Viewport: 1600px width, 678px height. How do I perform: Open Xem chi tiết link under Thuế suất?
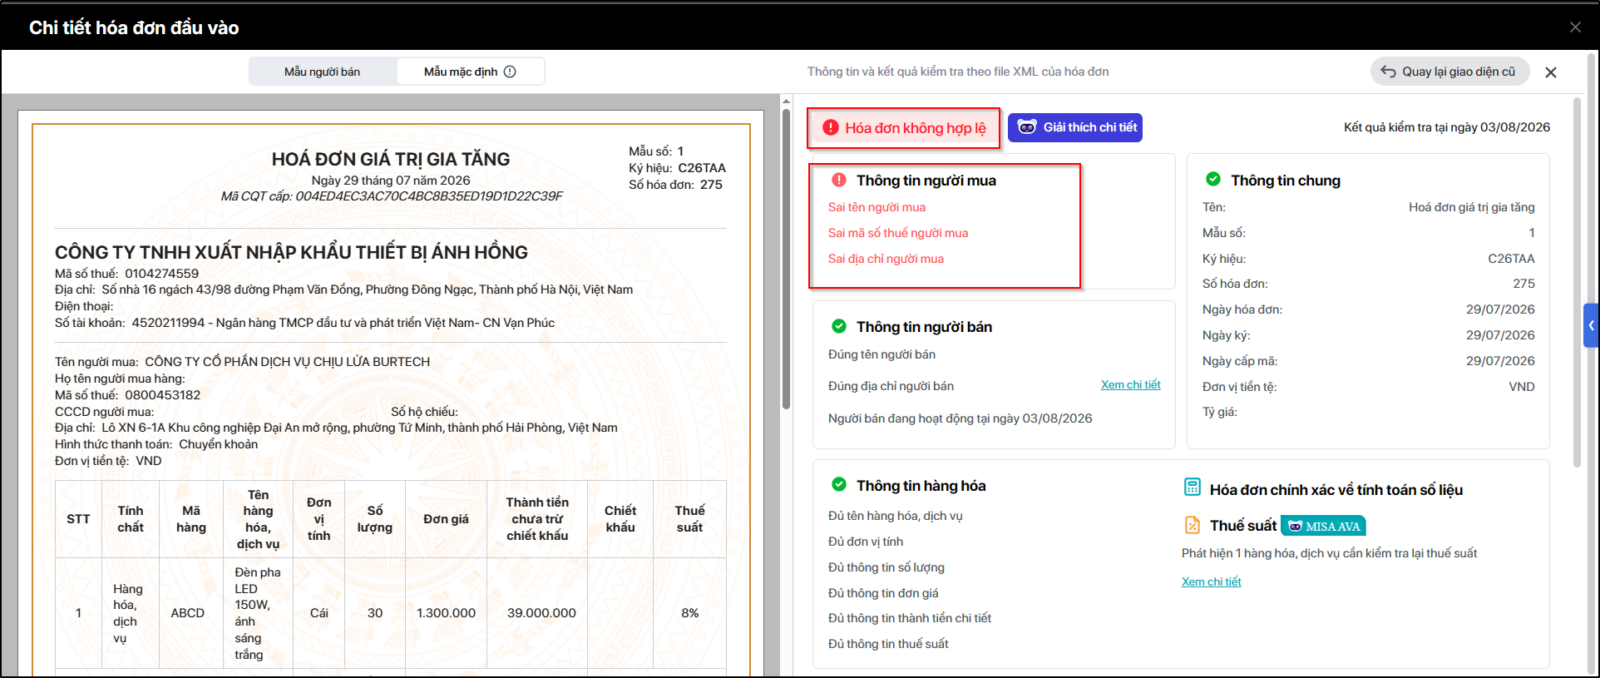click(x=1211, y=582)
